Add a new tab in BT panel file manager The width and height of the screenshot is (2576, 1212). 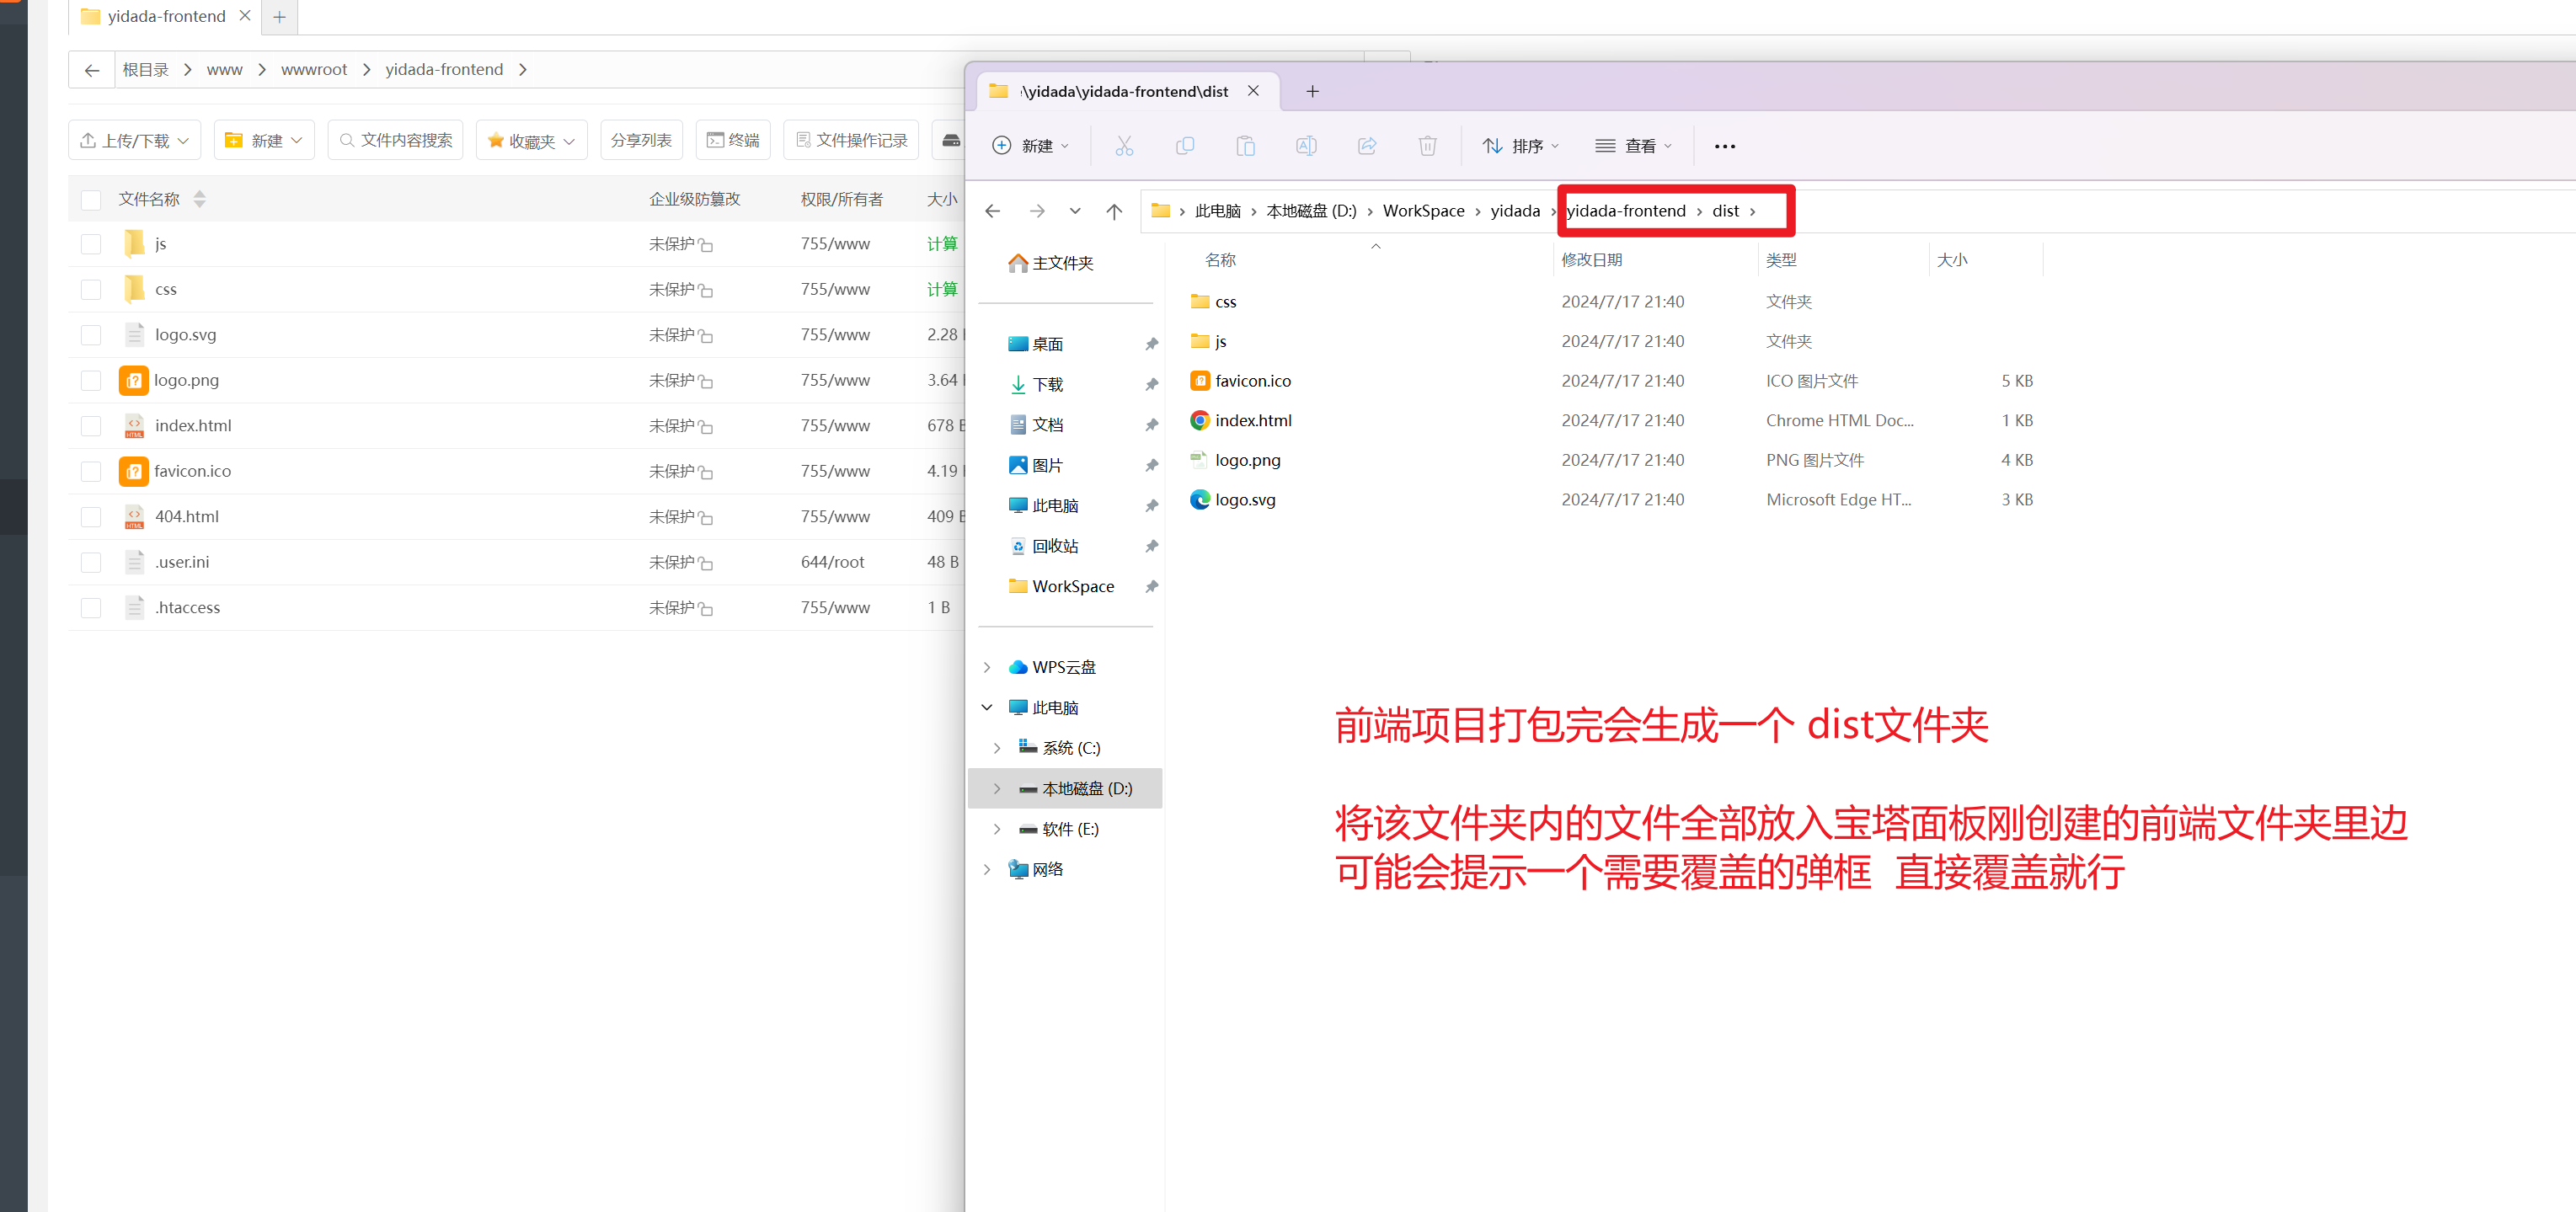(279, 17)
